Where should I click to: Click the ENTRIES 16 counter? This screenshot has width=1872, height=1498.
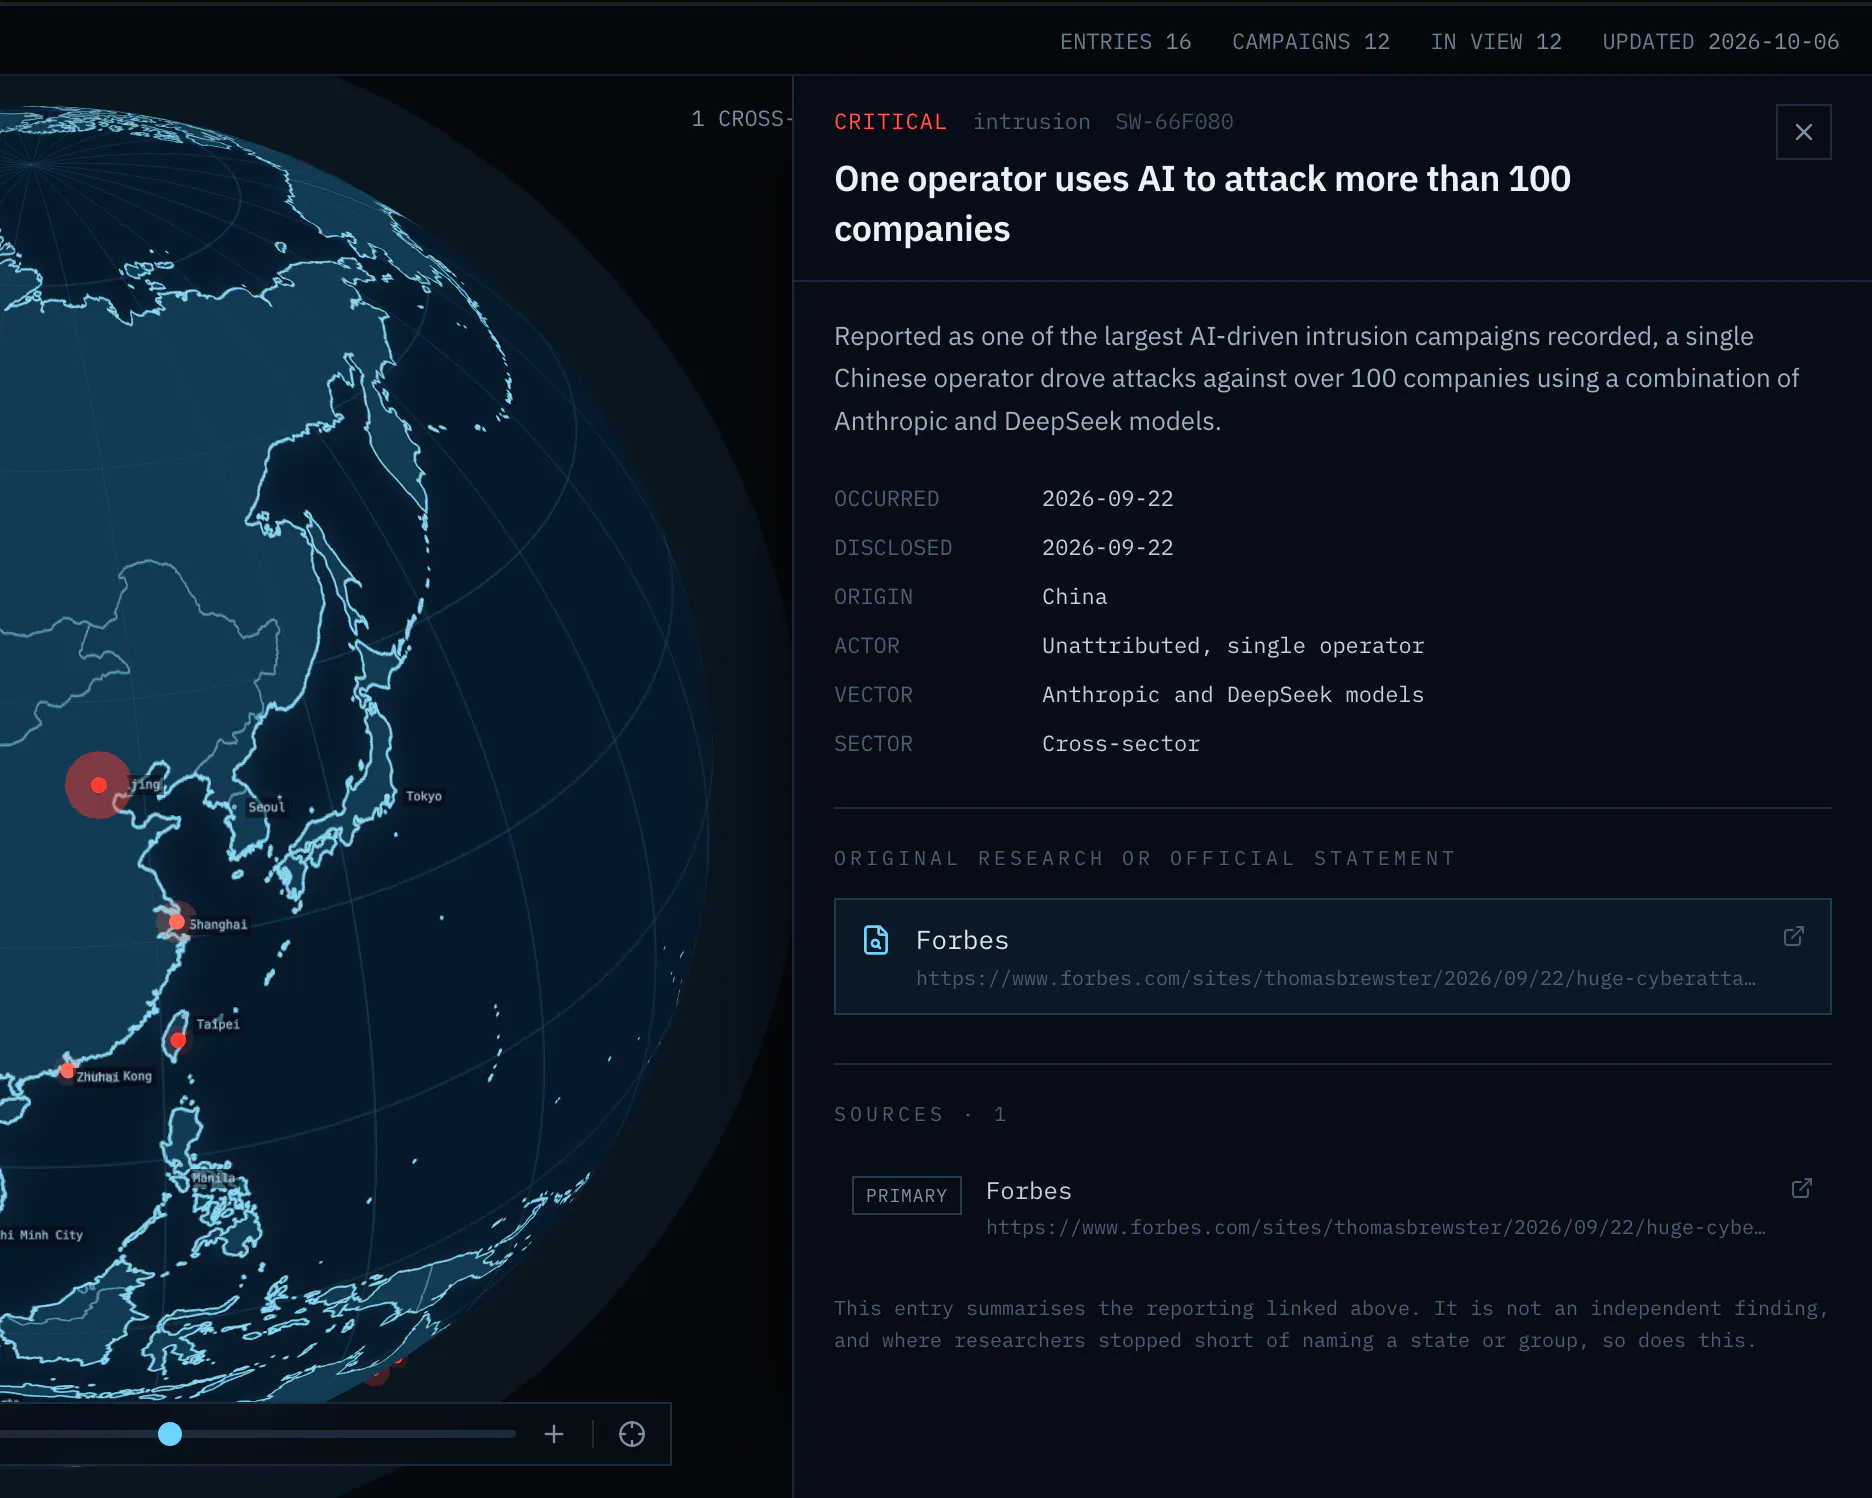1126,42
